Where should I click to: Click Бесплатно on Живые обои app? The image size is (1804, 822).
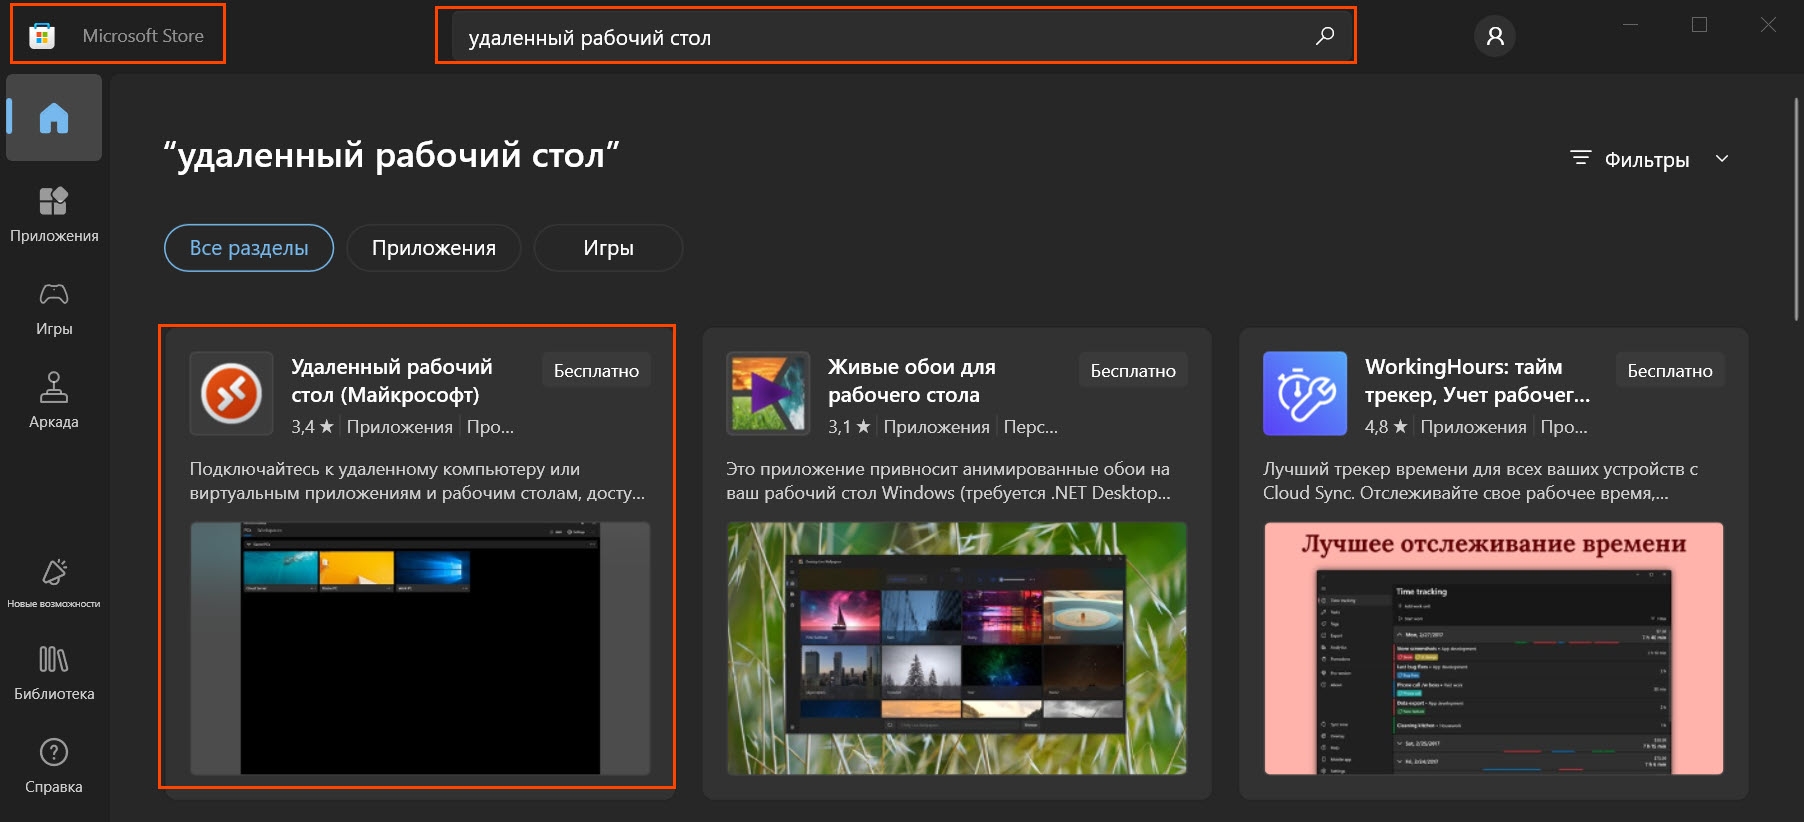[1132, 371]
